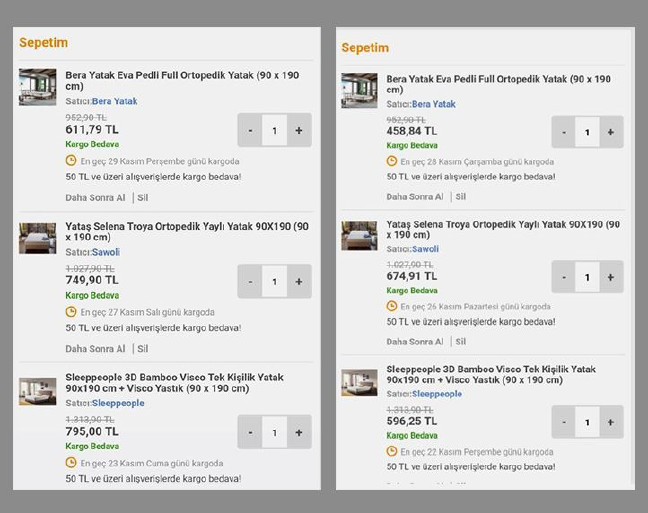Increase quantity of Bera Yatak priced 611,79 TL

tap(298, 131)
